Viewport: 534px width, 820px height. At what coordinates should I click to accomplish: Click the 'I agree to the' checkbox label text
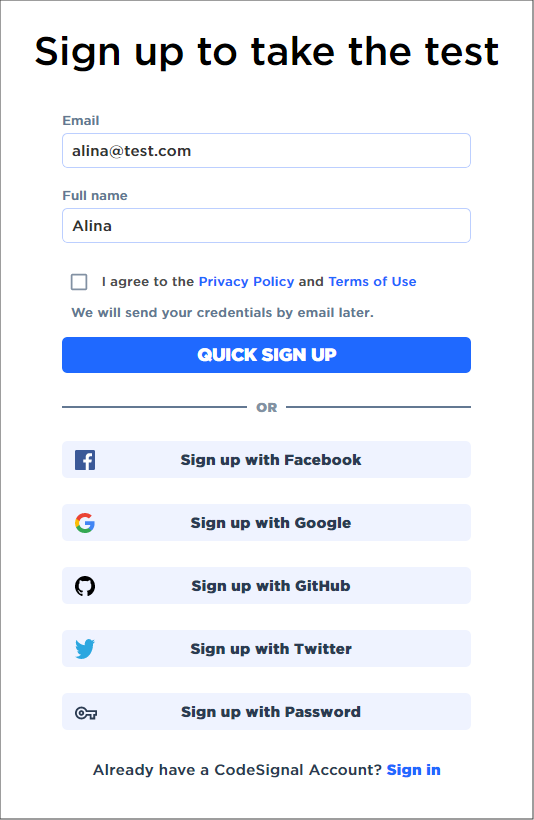(148, 282)
